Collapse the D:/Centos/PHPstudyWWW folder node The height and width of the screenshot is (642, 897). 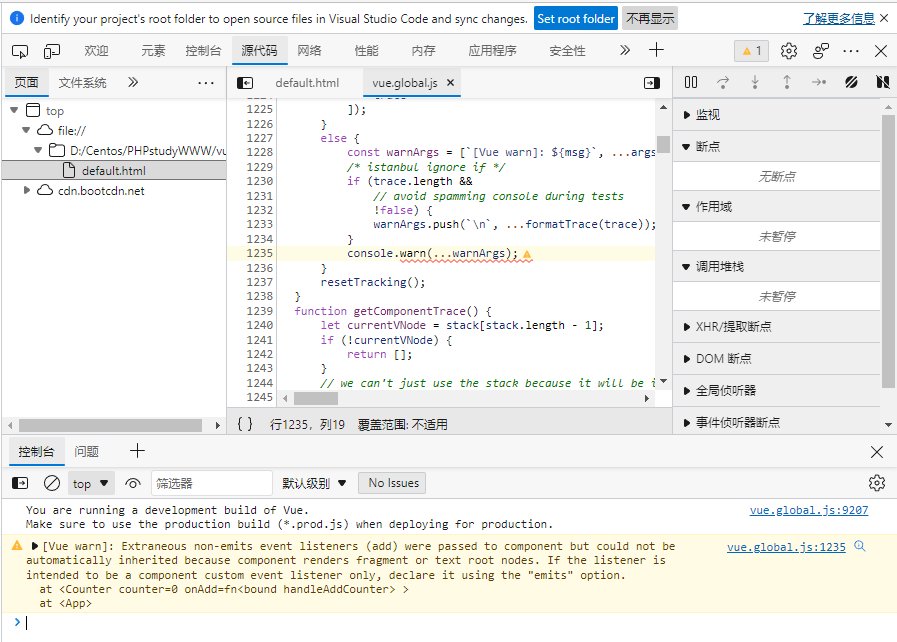38,150
